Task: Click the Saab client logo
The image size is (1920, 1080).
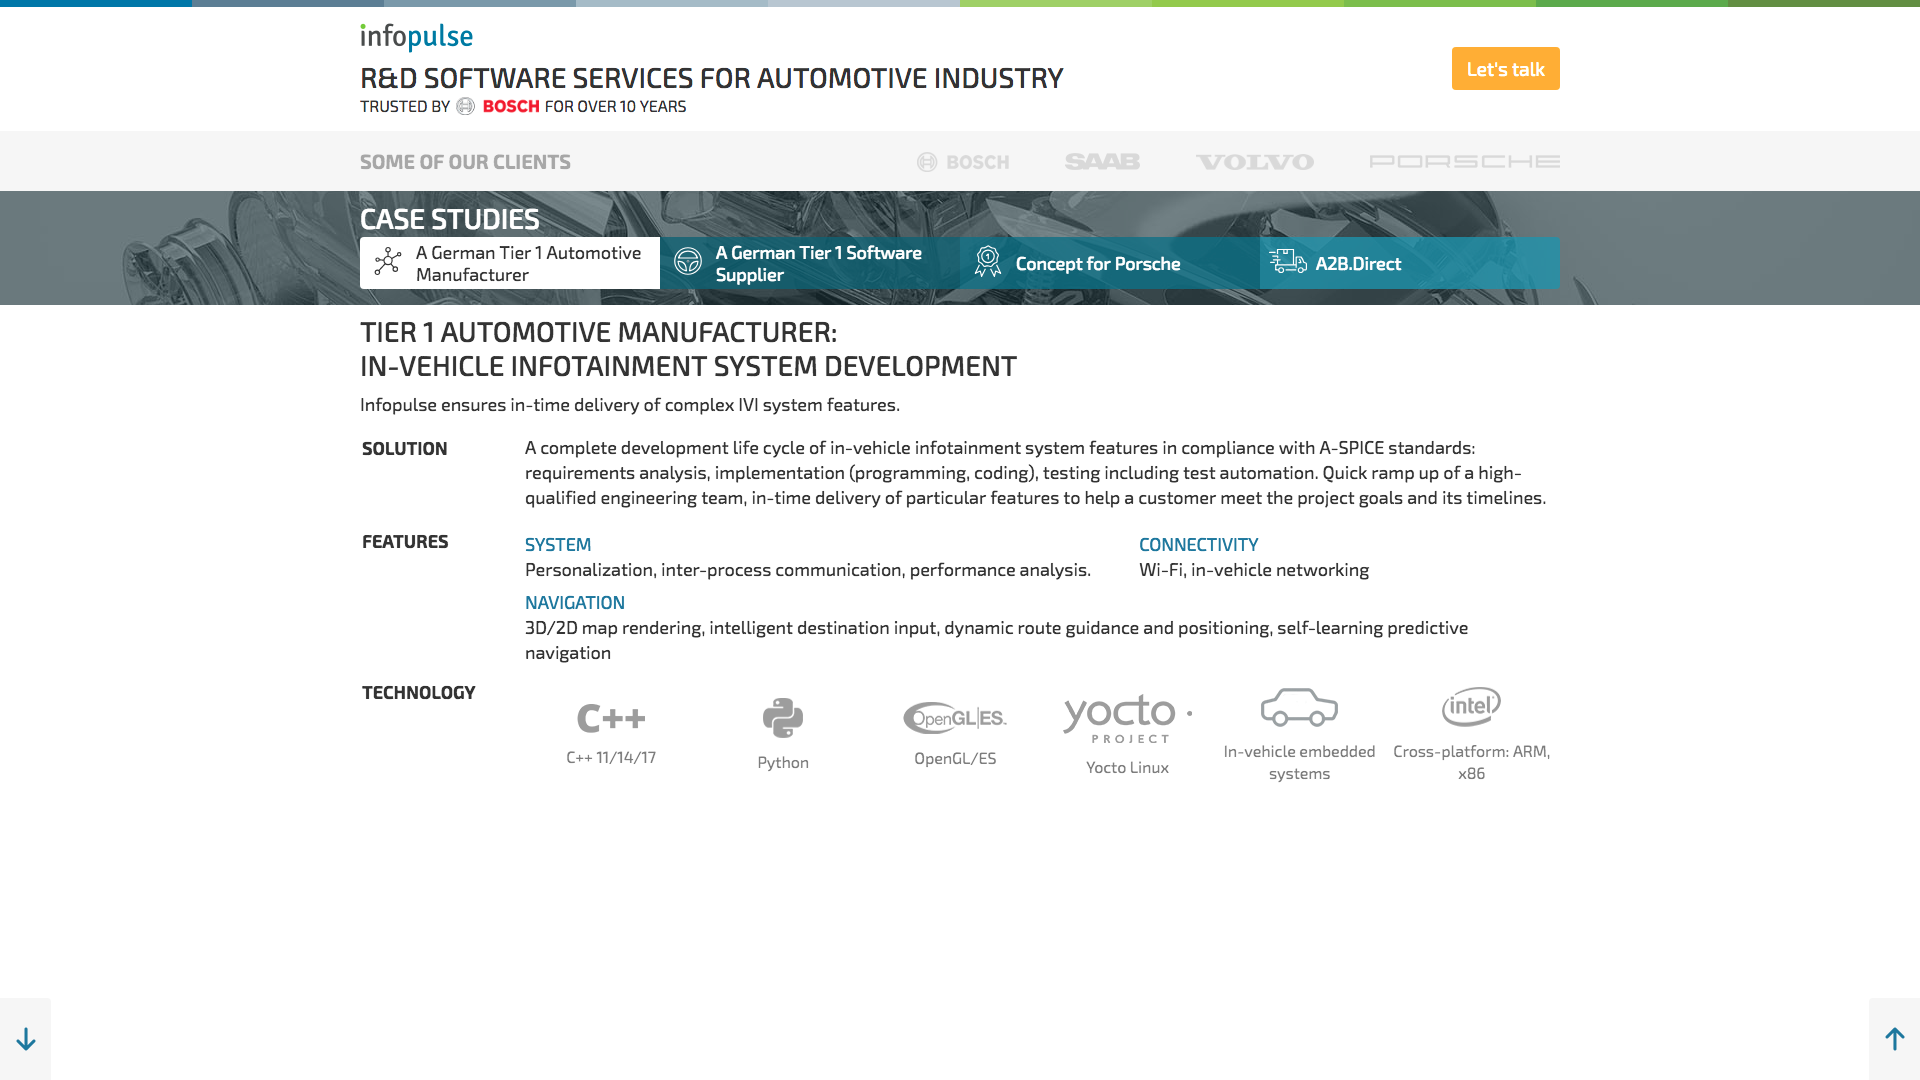Action: (1102, 162)
